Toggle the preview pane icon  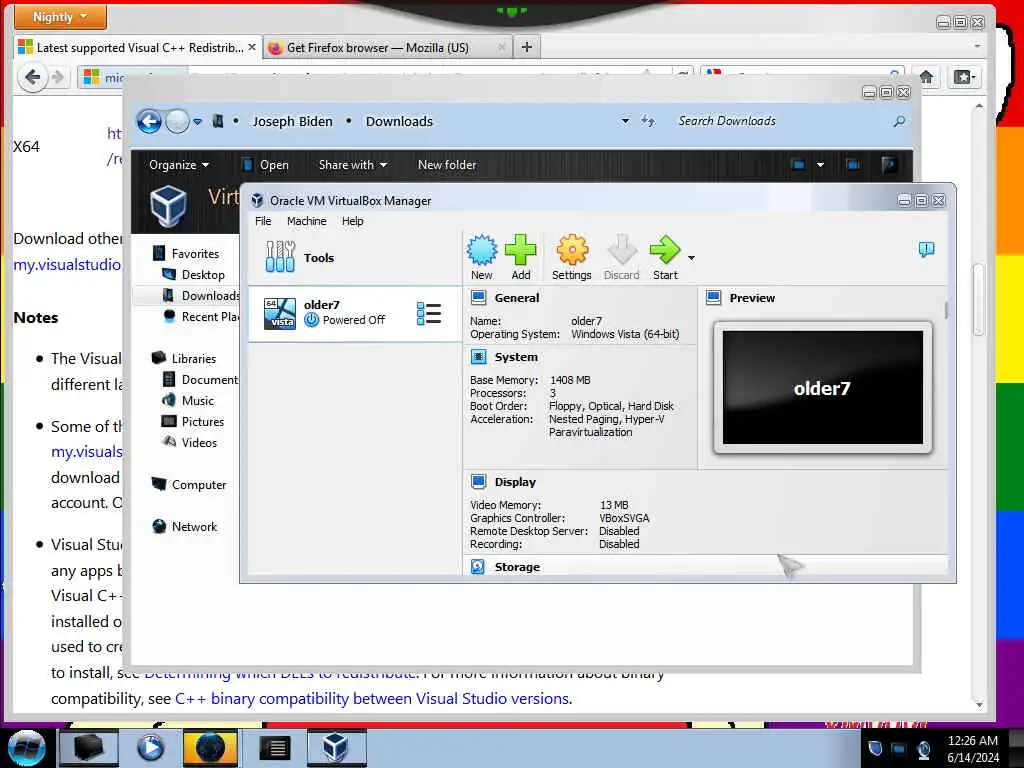click(853, 165)
